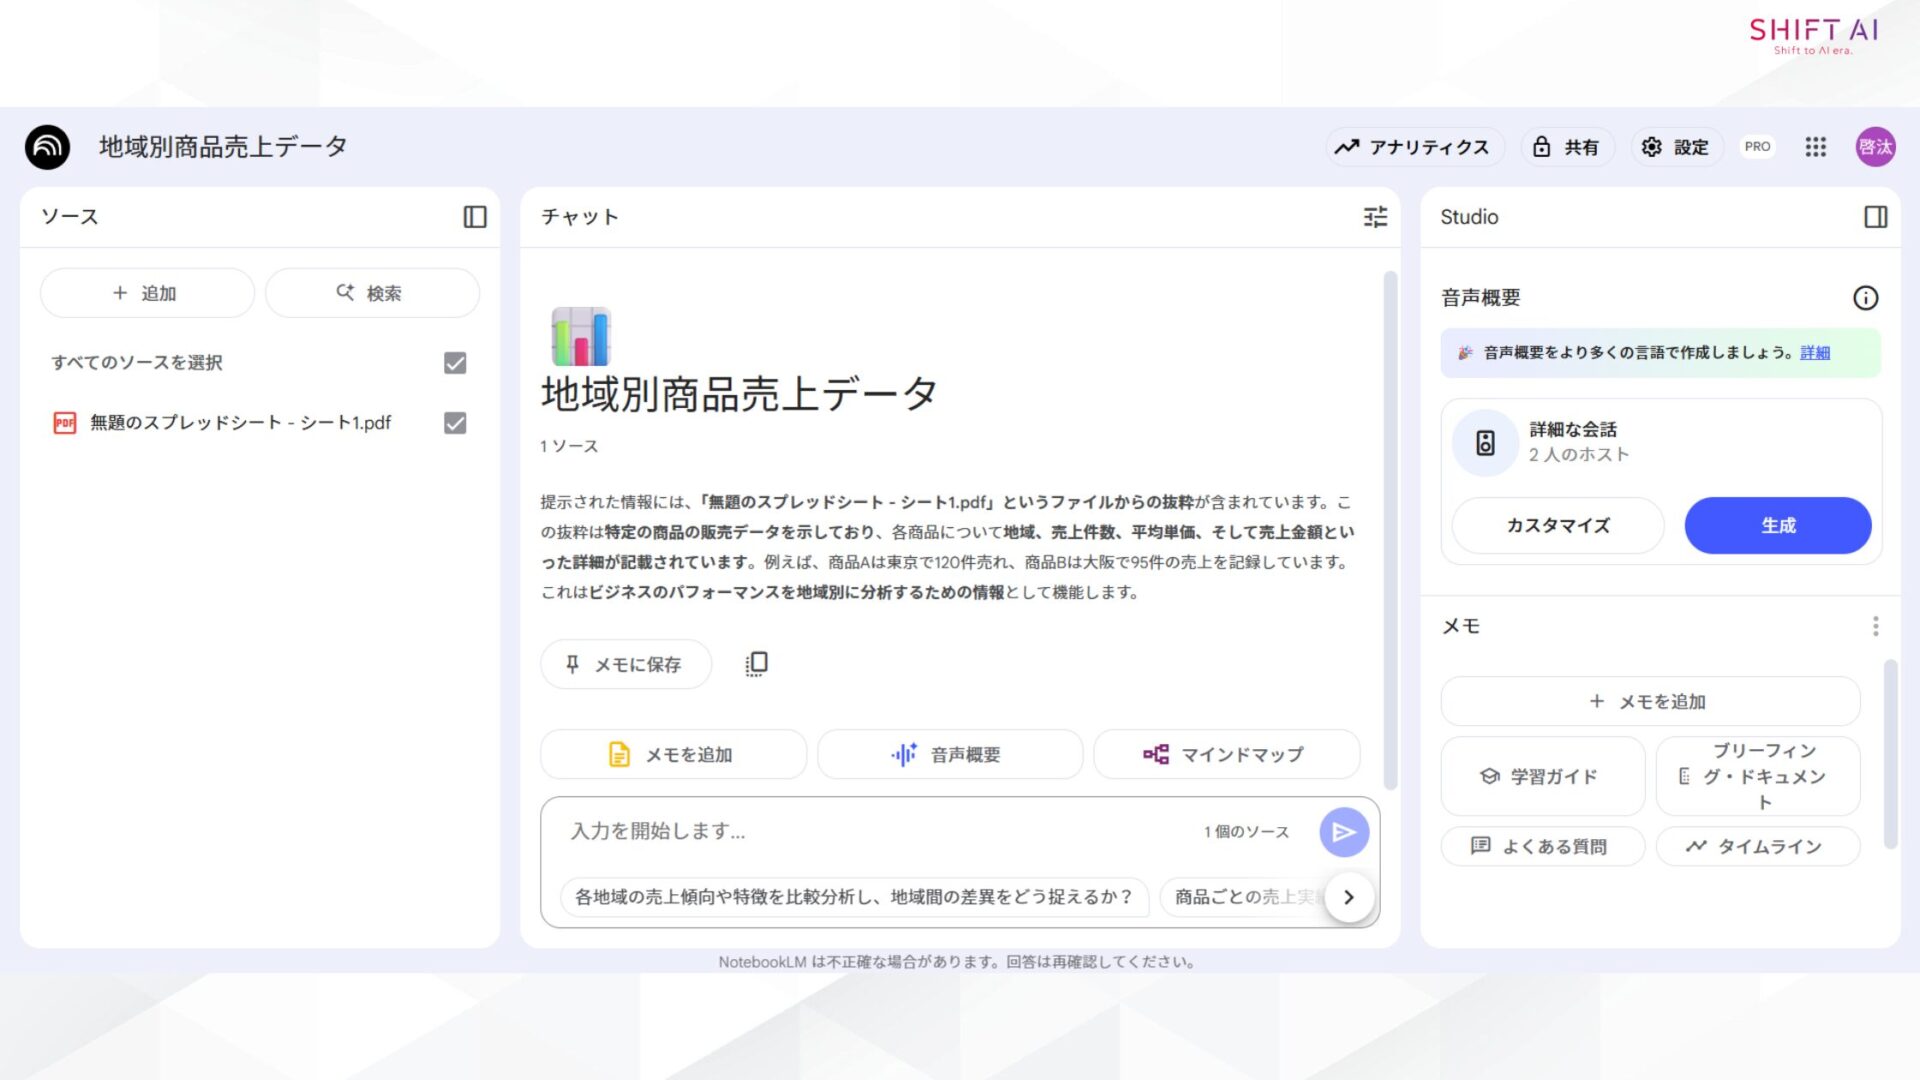Viewport: 1920px width, 1080px height.
Task: Open chat settings with the sliders icon
Action: coord(1375,217)
